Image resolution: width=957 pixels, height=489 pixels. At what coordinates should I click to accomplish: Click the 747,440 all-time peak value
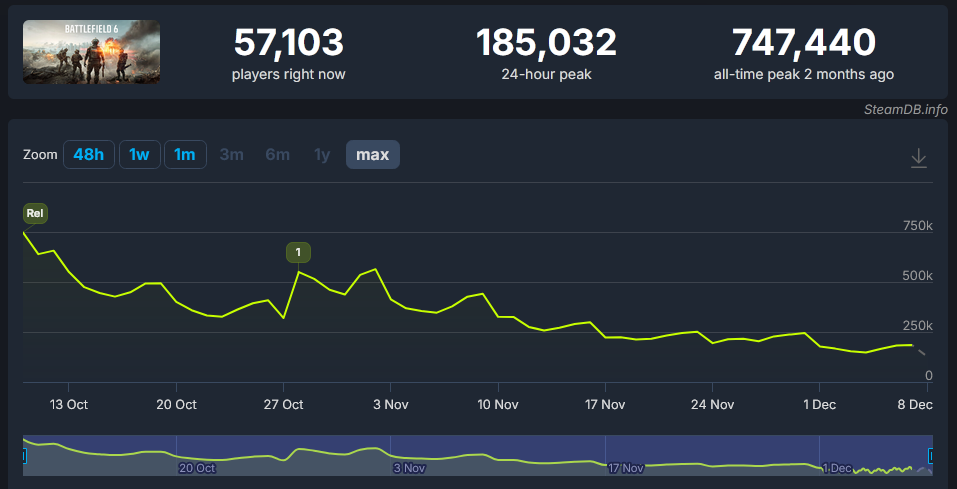click(804, 43)
